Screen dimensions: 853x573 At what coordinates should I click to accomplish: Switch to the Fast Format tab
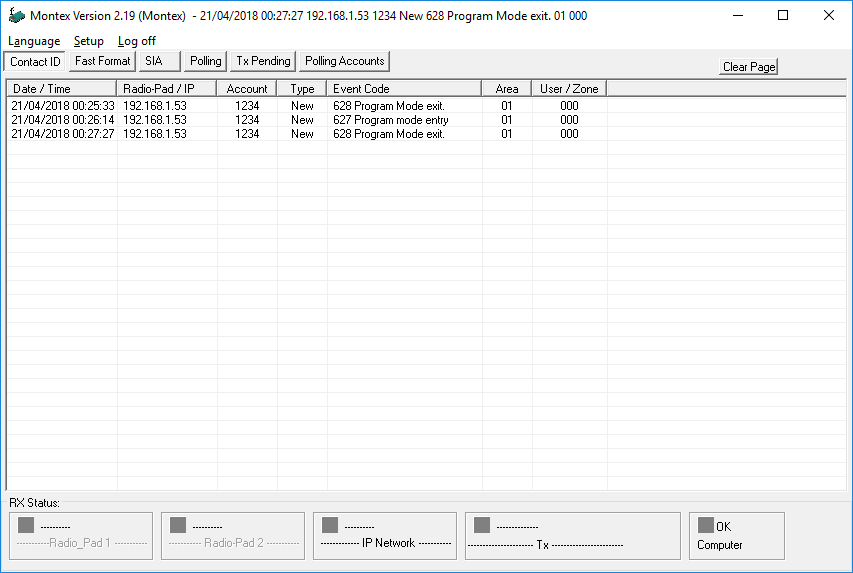102,61
